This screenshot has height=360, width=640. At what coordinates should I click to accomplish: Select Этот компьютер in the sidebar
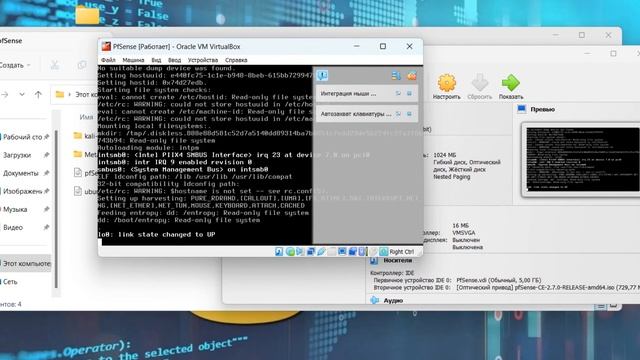click(26, 264)
